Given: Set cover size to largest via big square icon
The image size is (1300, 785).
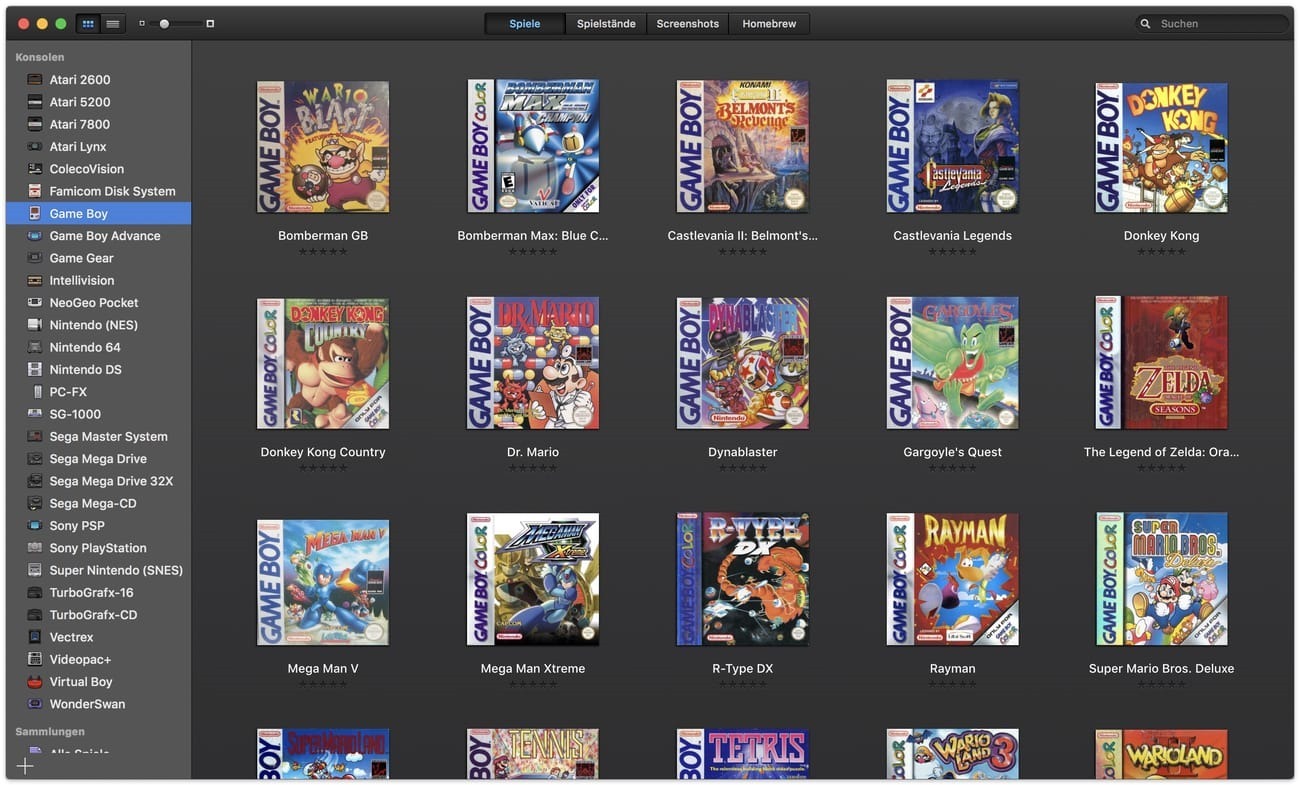Looking at the screenshot, I should click(210, 23).
